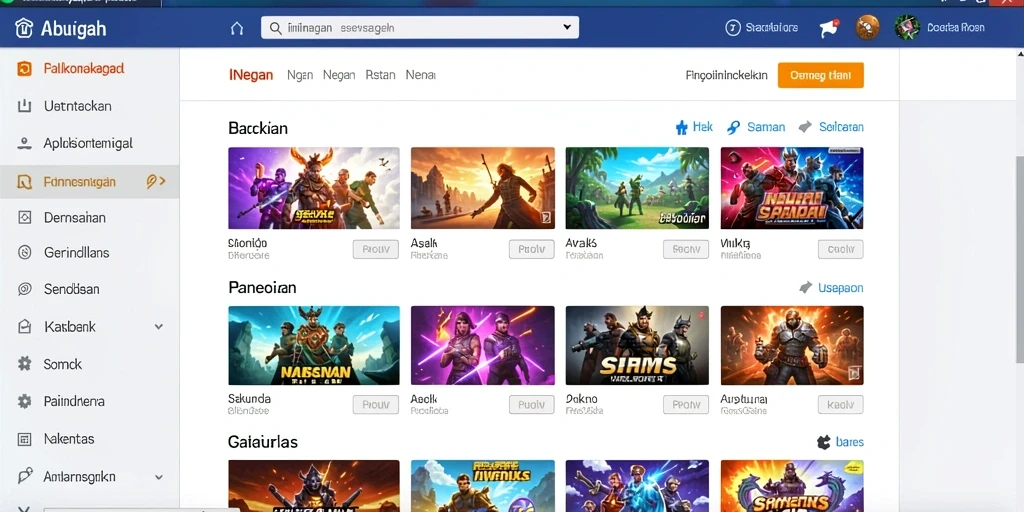This screenshot has height=512, width=1024.
Task: Click the Usepaon link text
Action: pos(840,288)
